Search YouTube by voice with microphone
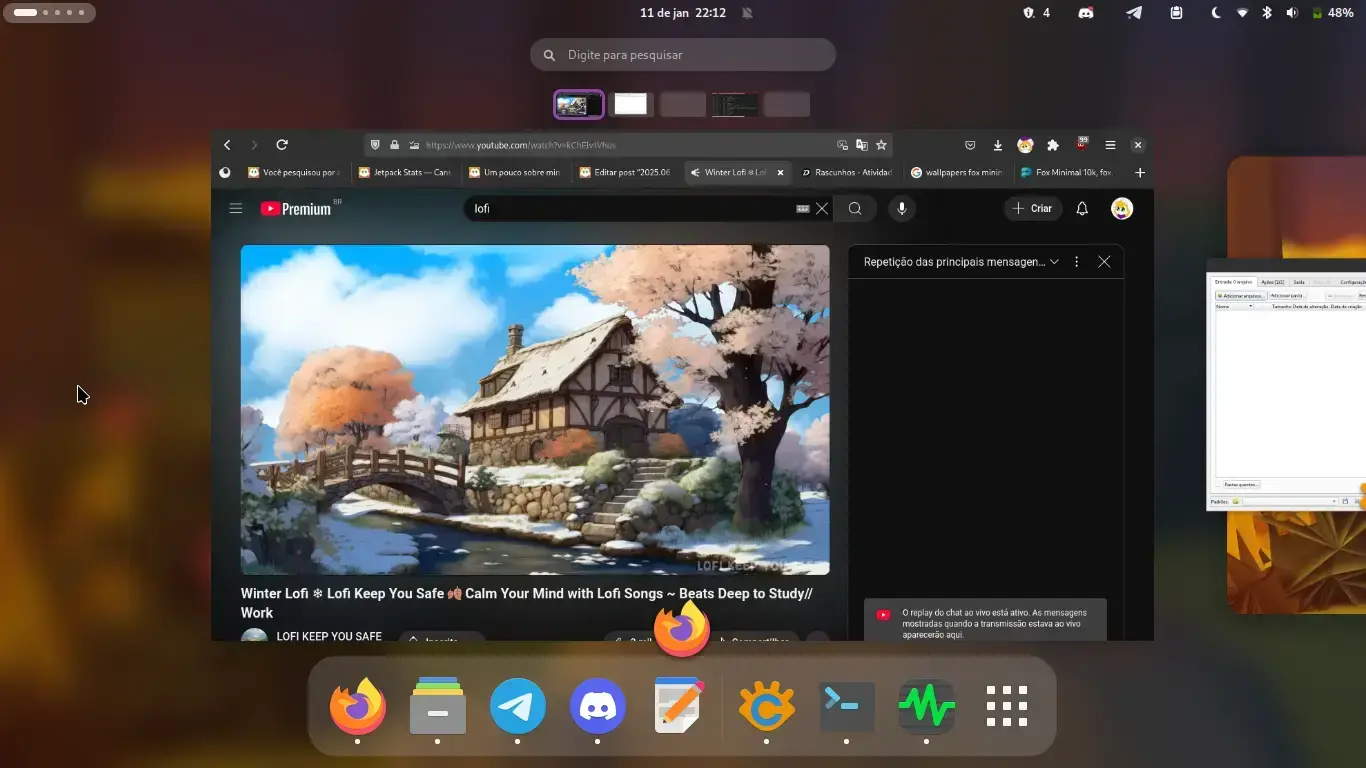The image size is (1366, 768). (x=902, y=208)
